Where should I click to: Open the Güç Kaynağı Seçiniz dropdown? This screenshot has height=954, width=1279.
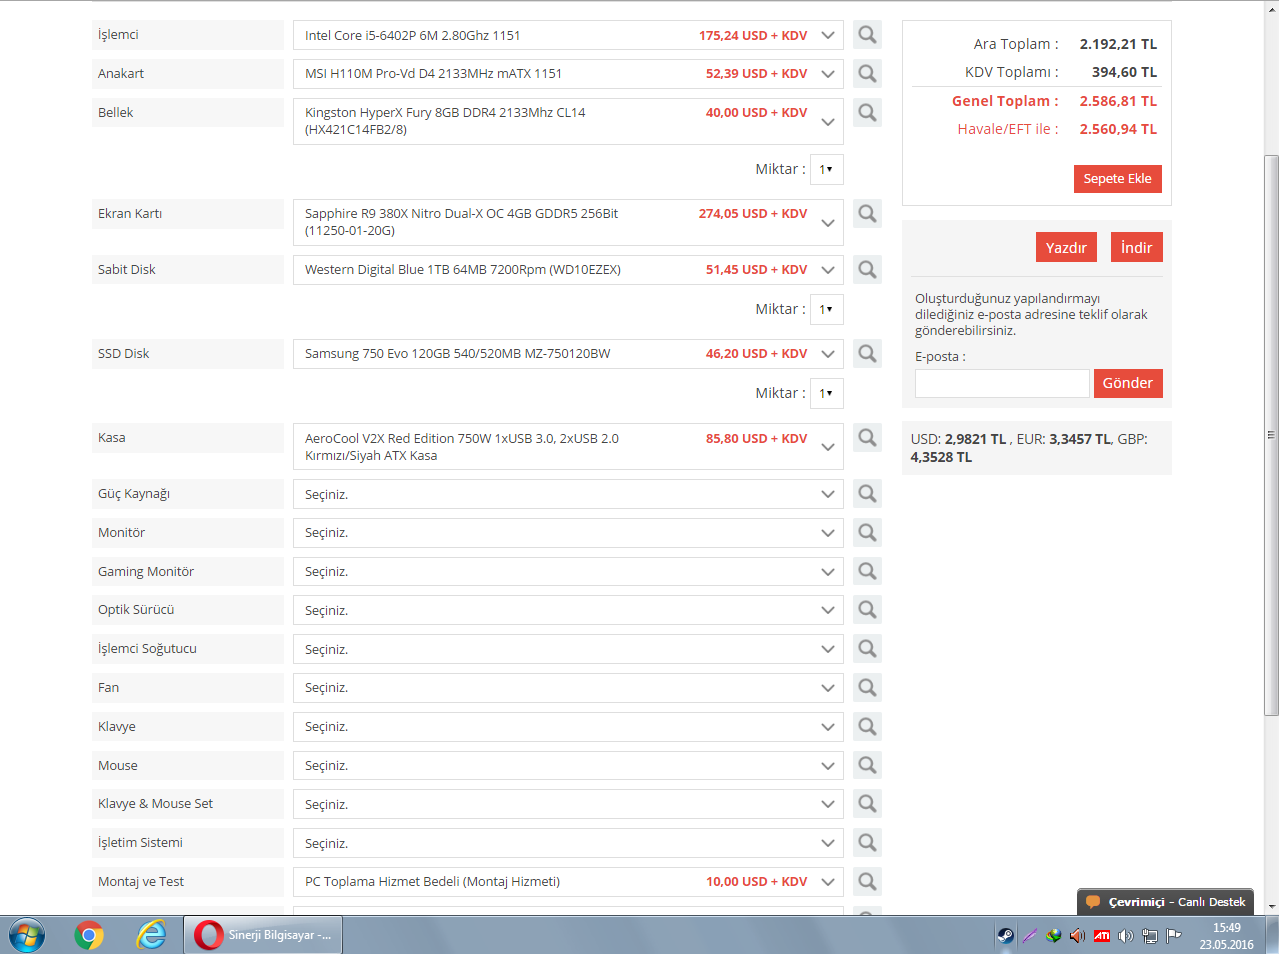click(568, 494)
